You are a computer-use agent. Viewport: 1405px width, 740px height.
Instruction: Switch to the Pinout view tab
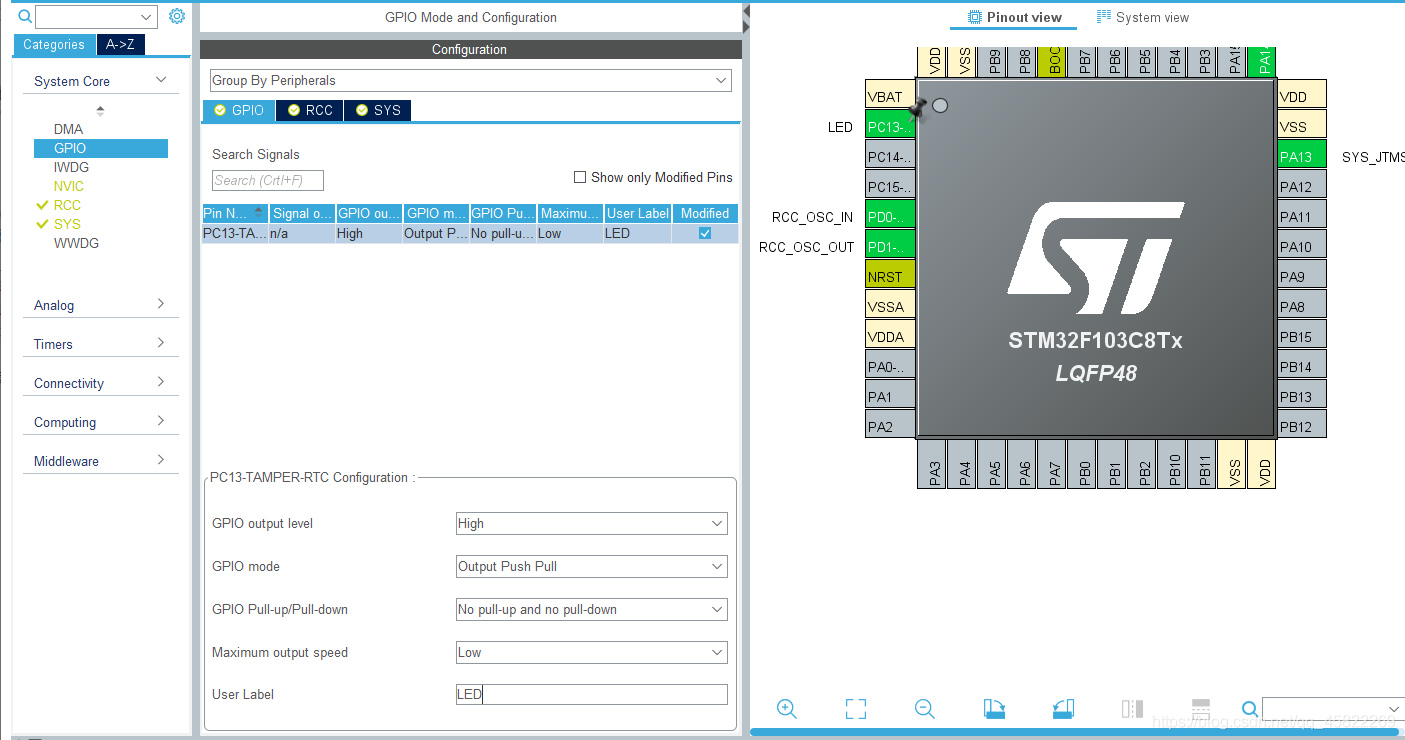click(x=1014, y=17)
